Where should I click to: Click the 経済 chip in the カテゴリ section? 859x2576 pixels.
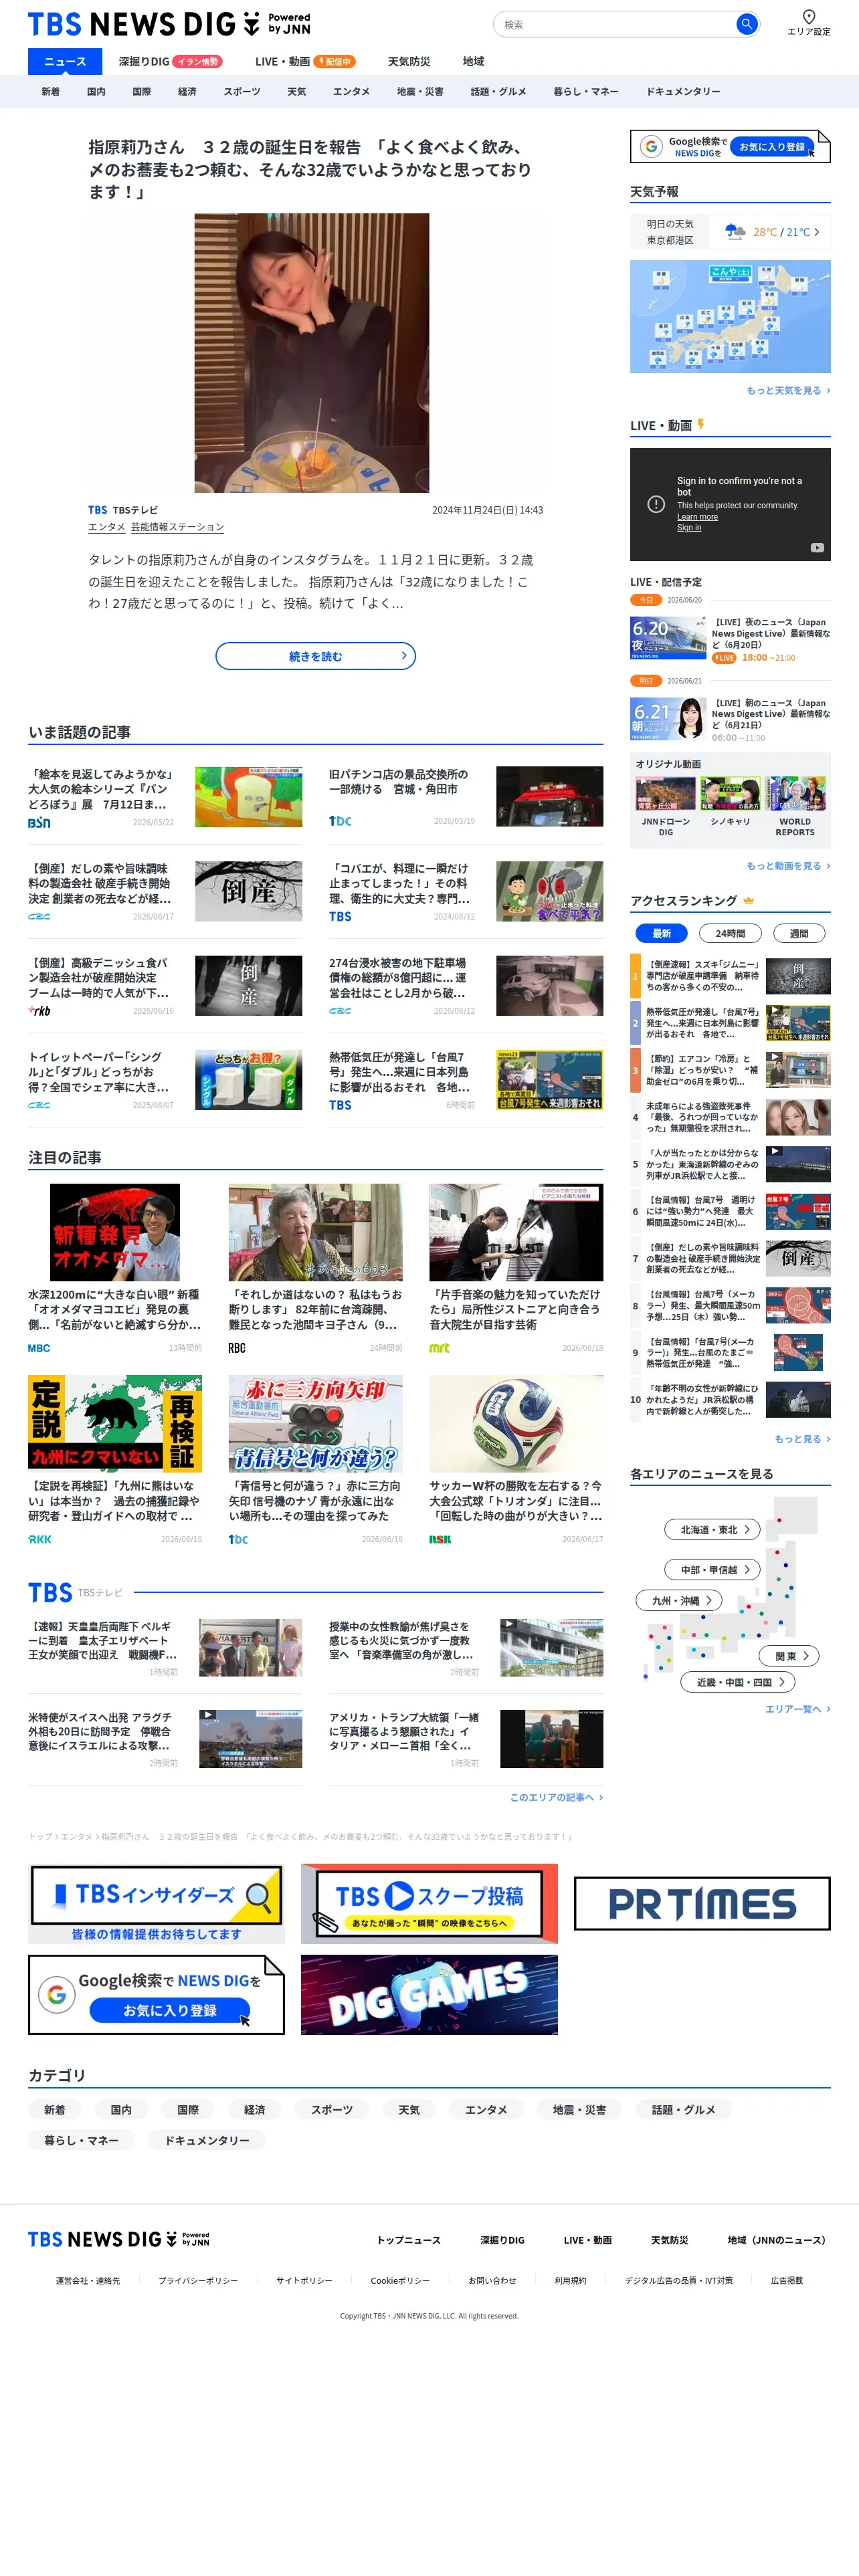[x=255, y=2110]
